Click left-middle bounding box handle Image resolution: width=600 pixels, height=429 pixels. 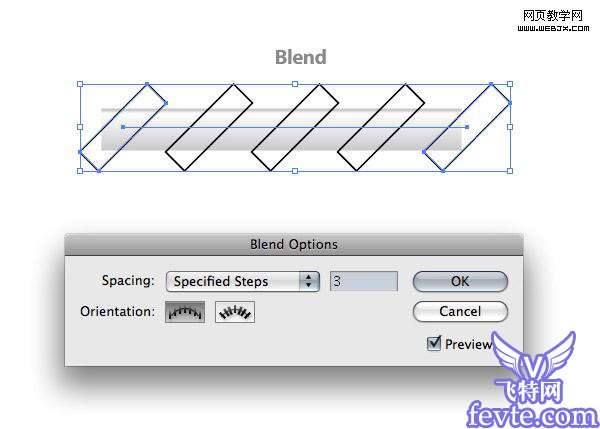point(80,127)
